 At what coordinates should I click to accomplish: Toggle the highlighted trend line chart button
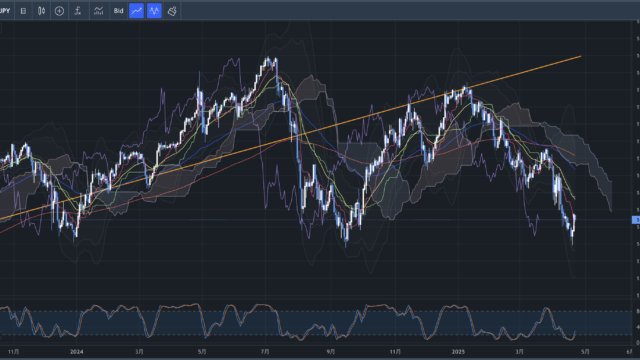point(136,11)
